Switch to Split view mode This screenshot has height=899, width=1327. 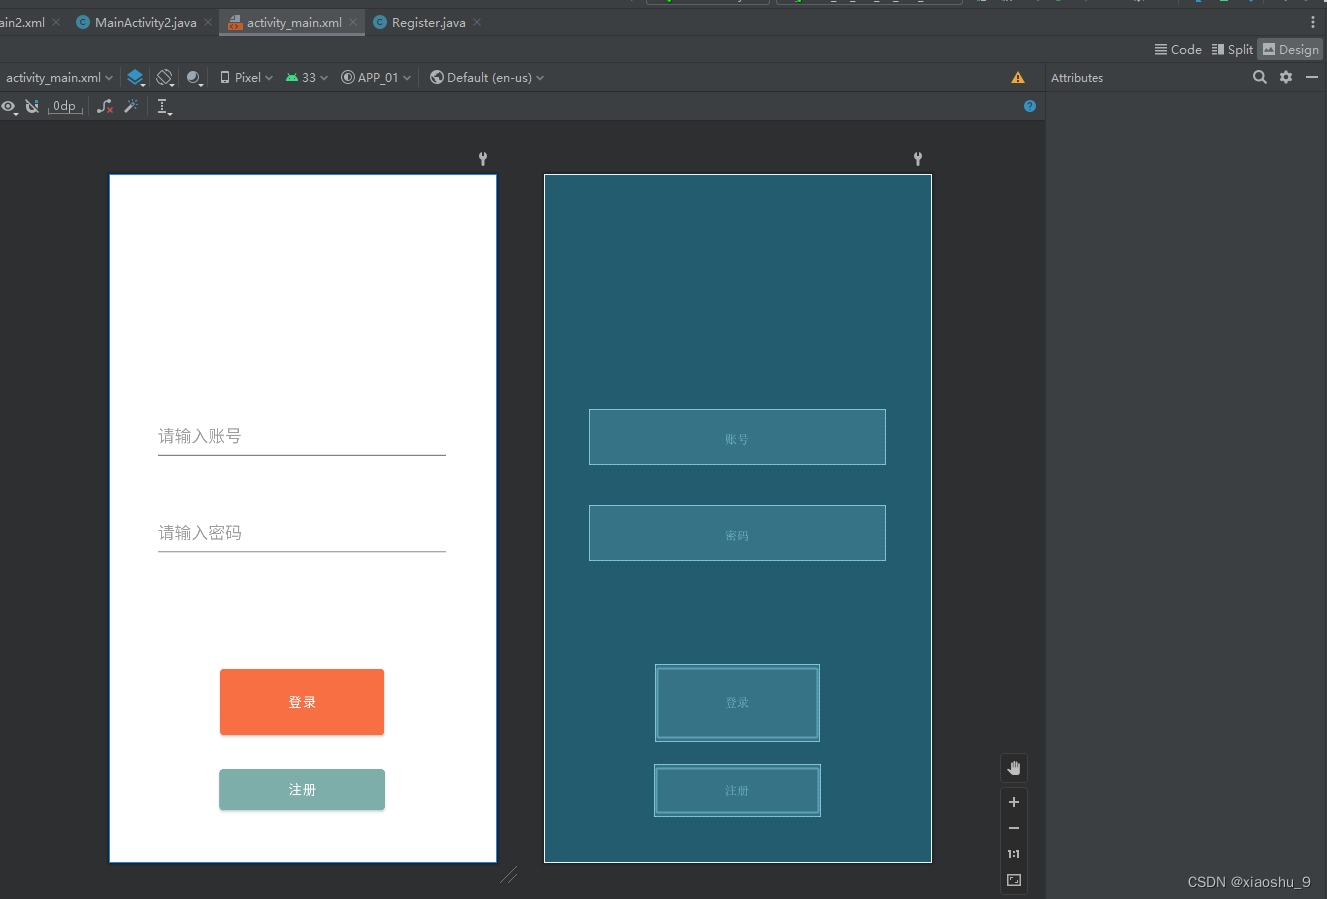click(x=1232, y=49)
